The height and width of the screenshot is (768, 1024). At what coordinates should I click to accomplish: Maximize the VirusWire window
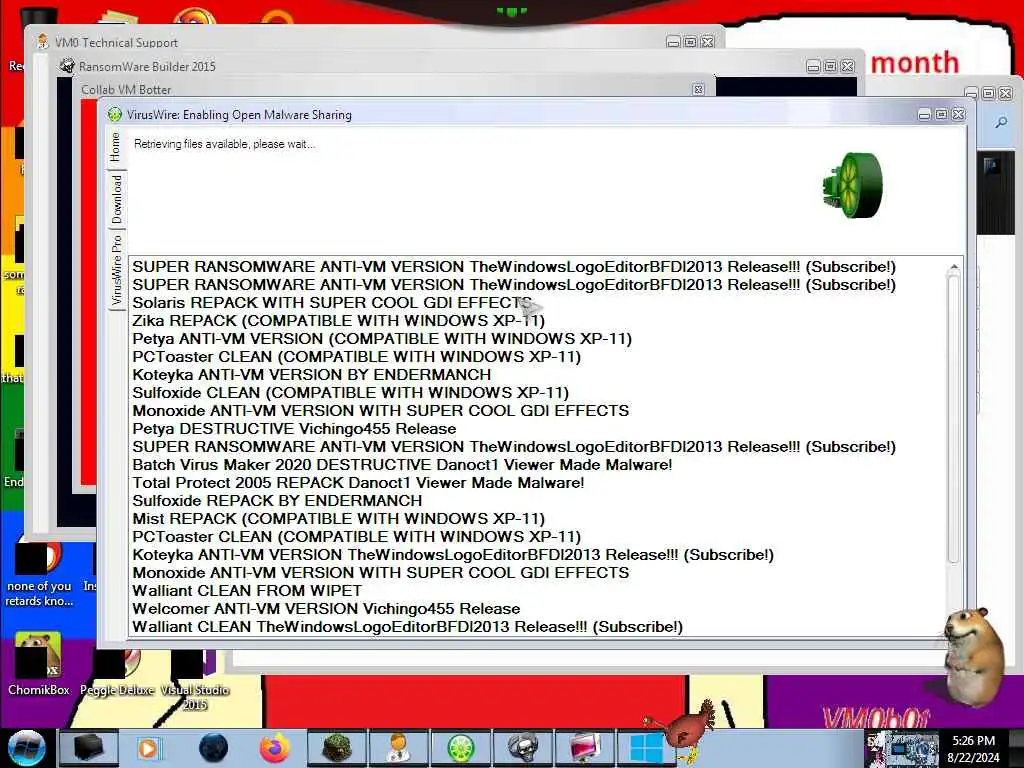(941, 114)
